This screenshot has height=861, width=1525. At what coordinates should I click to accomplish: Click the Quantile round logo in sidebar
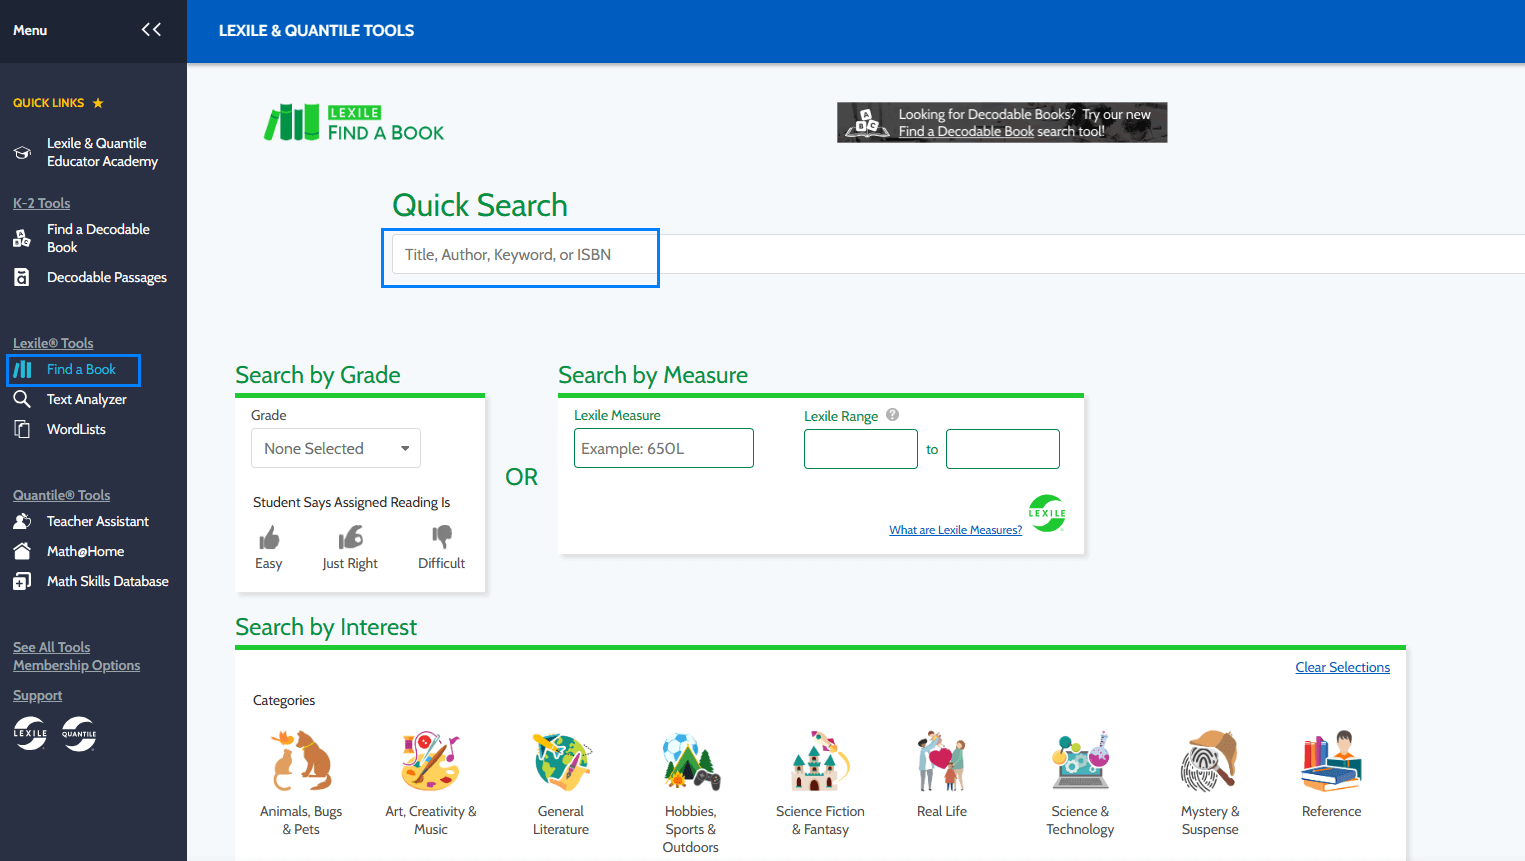(79, 733)
